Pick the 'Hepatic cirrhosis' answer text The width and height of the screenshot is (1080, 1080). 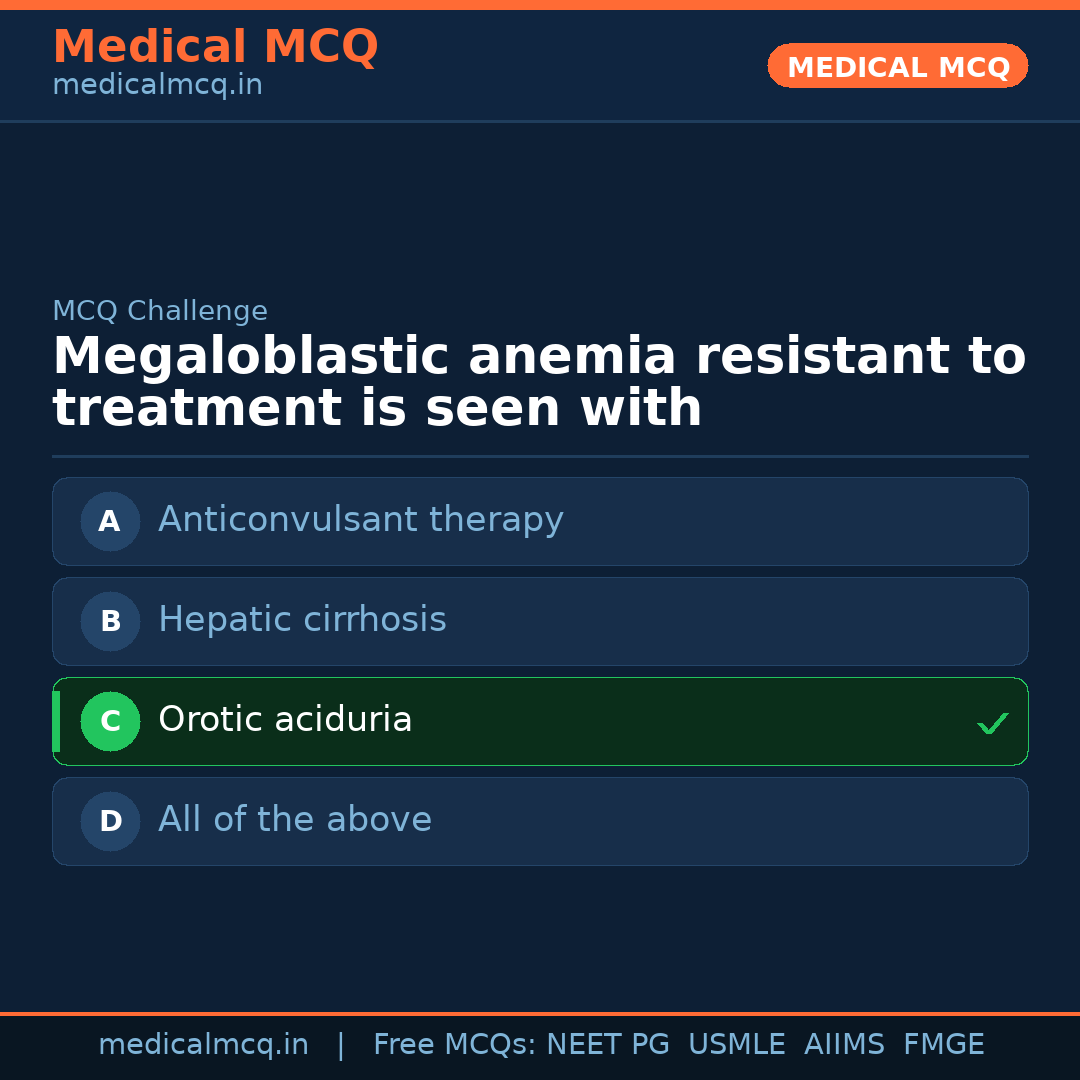click(x=302, y=620)
